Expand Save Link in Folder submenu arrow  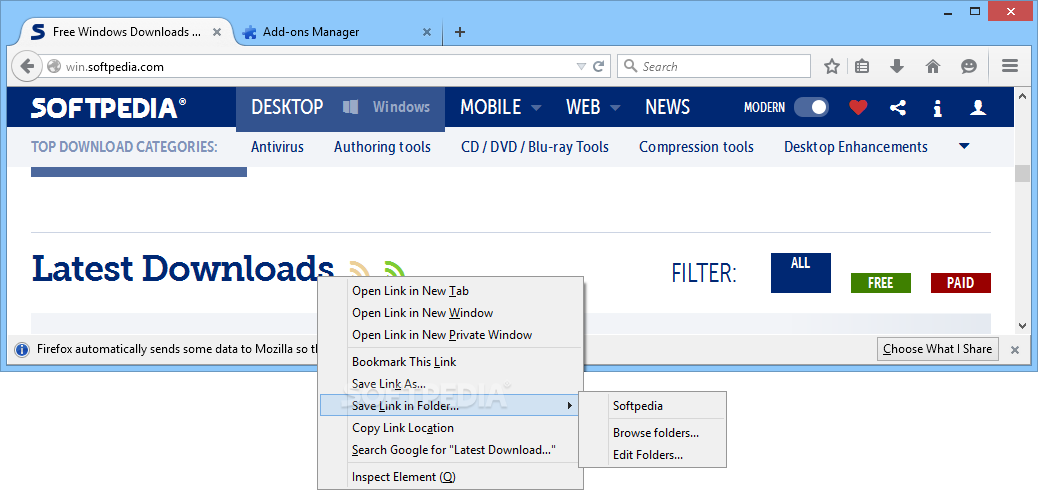pos(569,405)
